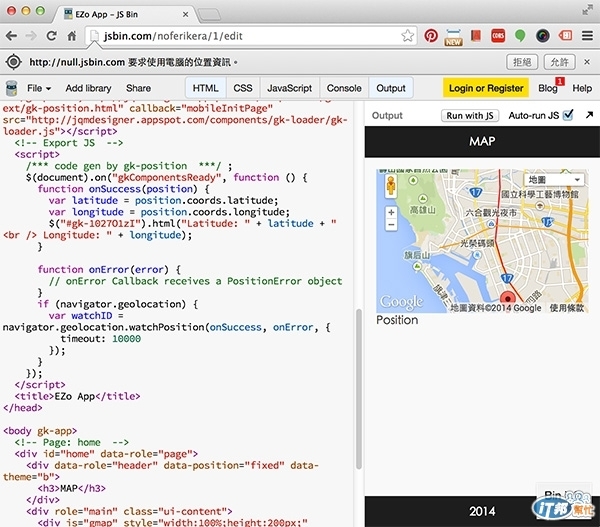600x527 pixels.
Task: Click the function onSuccess(position) line
Action: [x=123, y=189]
